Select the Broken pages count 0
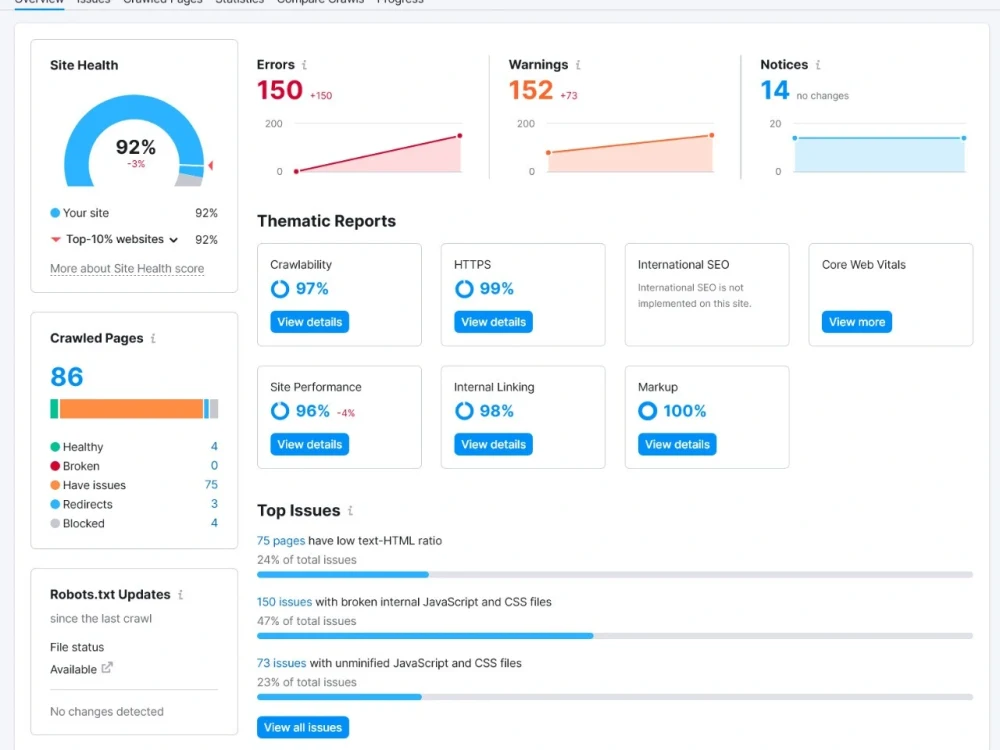Image resolution: width=1000 pixels, height=750 pixels. (x=214, y=466)
